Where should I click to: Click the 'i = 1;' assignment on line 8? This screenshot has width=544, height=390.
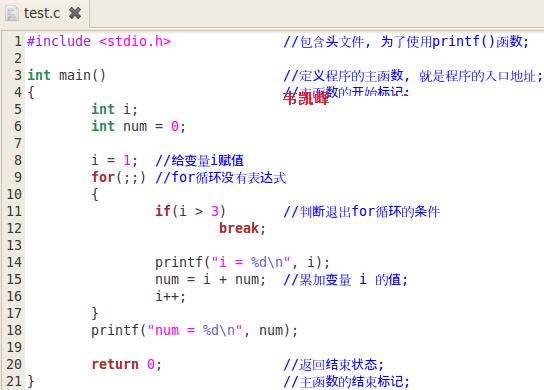[x=114, y=160]
